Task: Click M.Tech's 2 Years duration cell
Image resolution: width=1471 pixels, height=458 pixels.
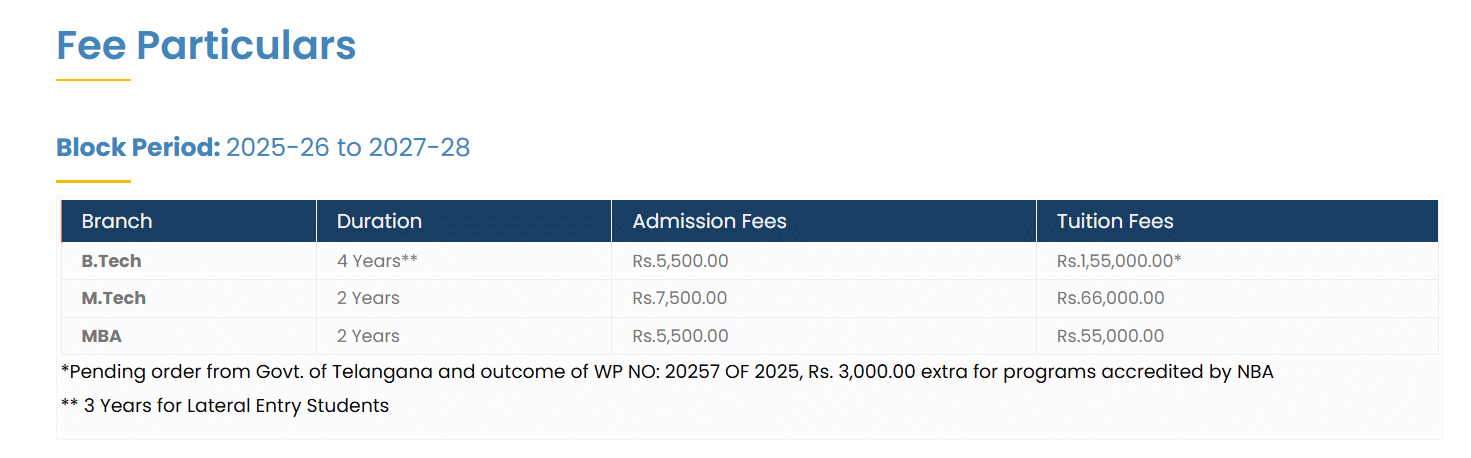Action: (368, 298)
